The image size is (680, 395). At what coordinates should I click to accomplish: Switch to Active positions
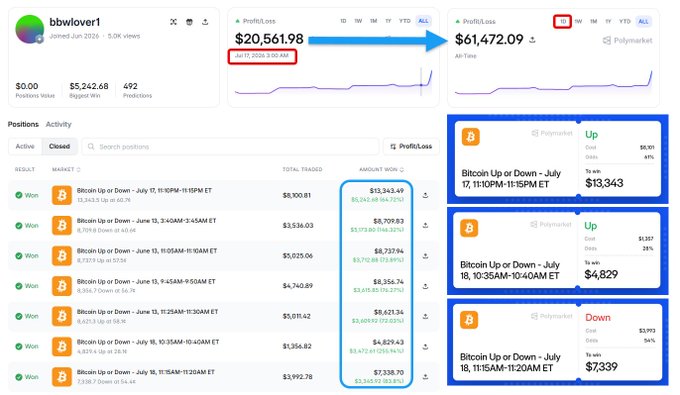(25, 147)
